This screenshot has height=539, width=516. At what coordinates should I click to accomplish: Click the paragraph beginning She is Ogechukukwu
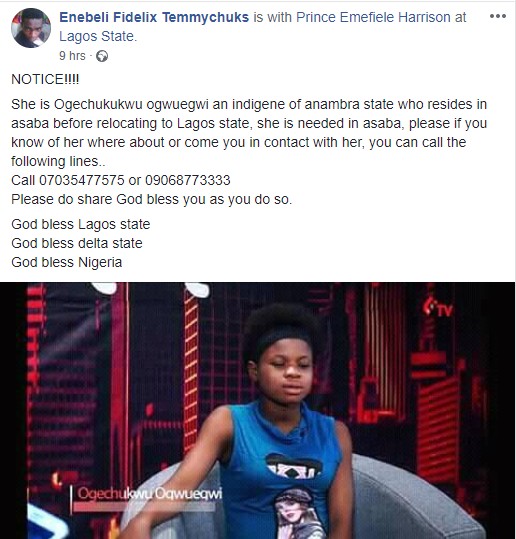tap(249, 133)
